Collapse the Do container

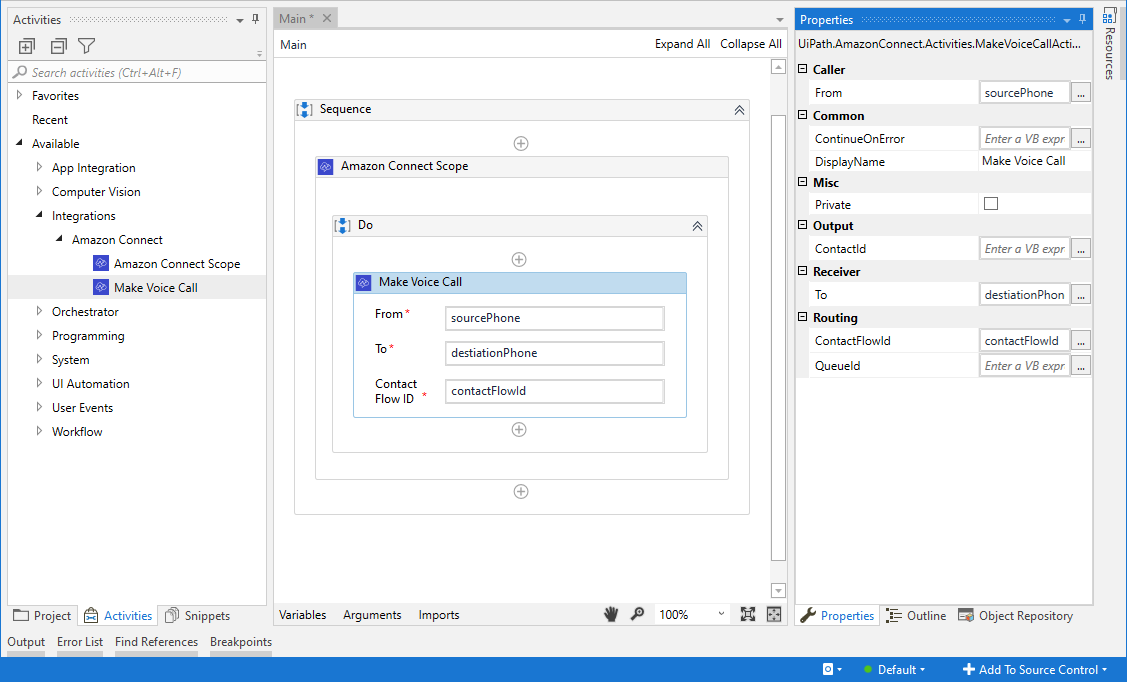[697, 226]
